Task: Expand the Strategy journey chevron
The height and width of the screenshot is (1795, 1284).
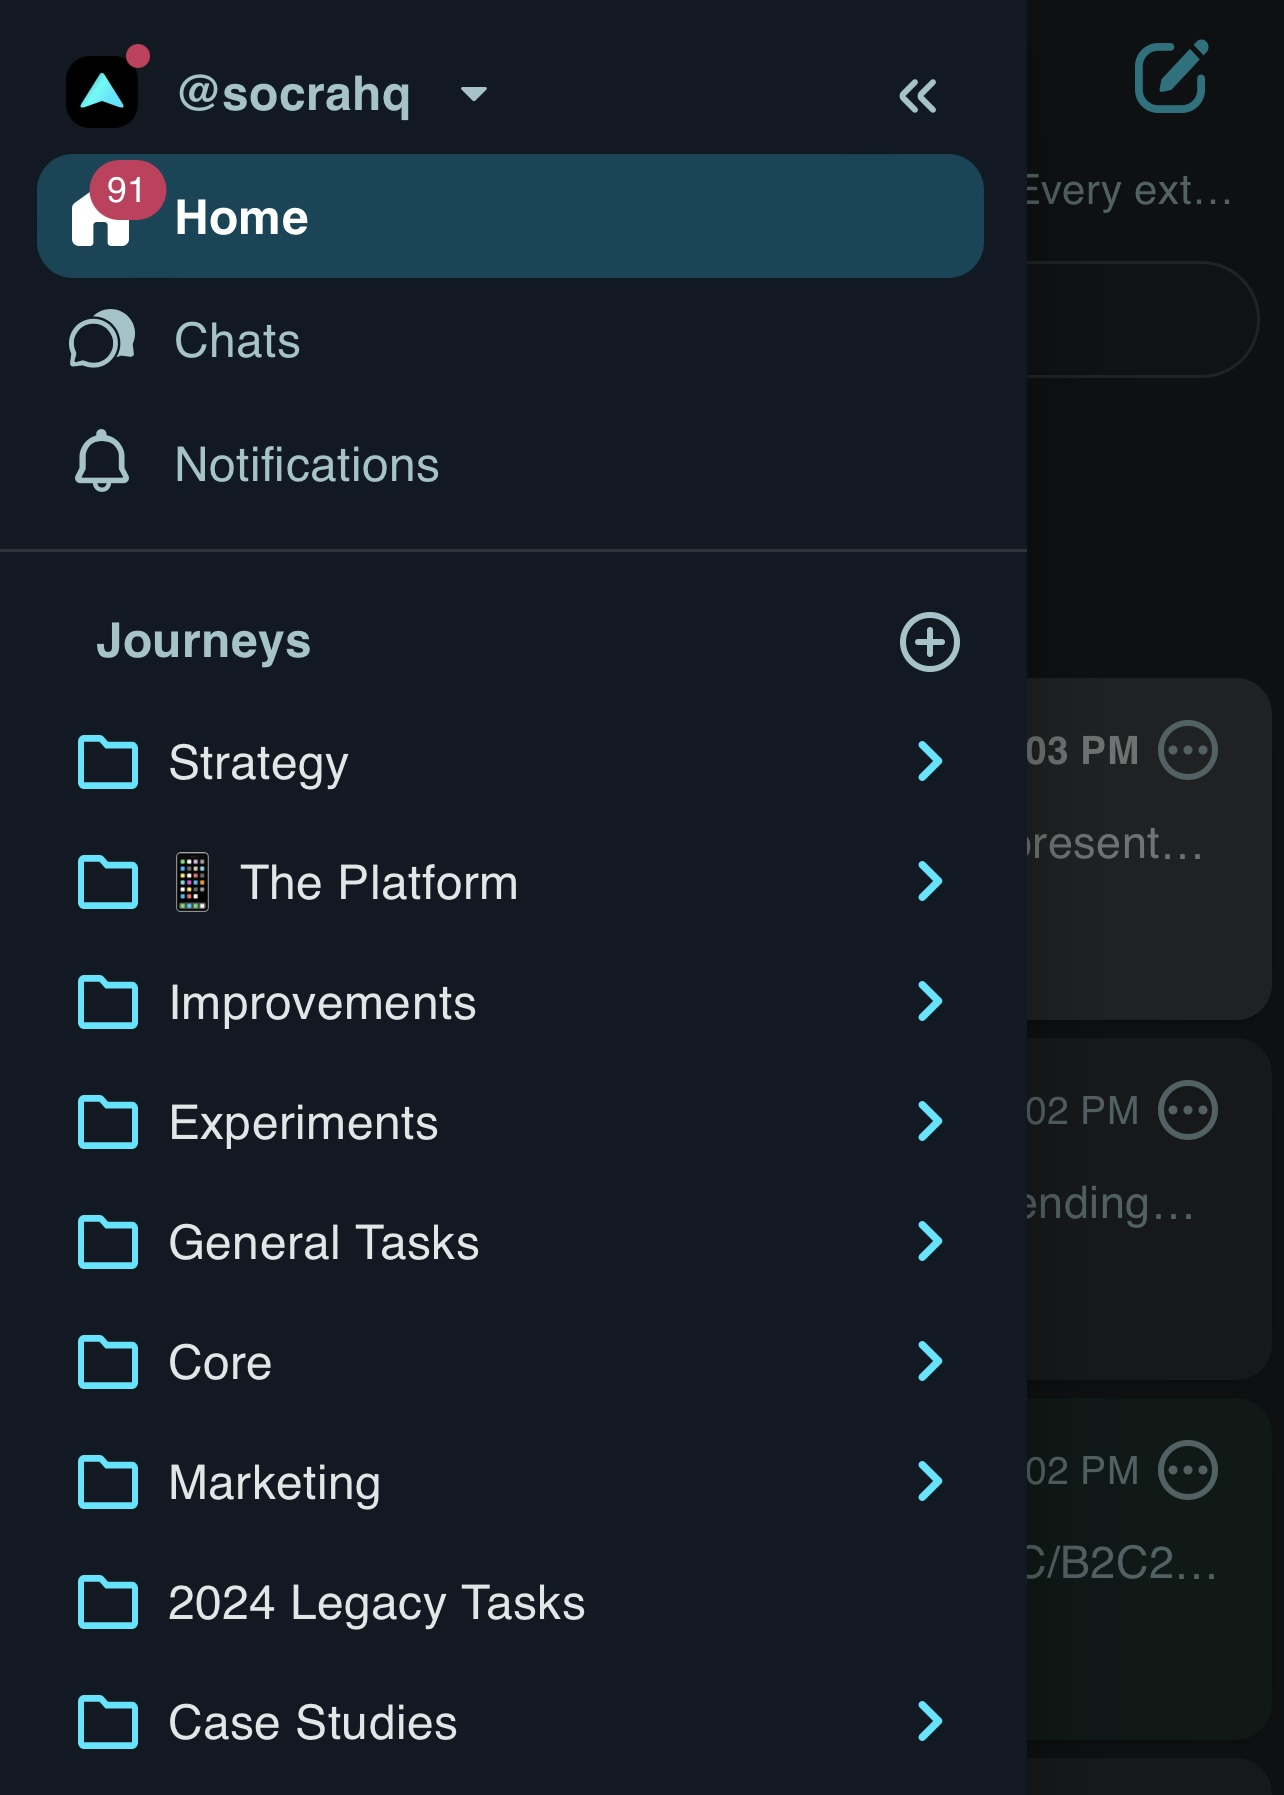Action: coord(929,761)
